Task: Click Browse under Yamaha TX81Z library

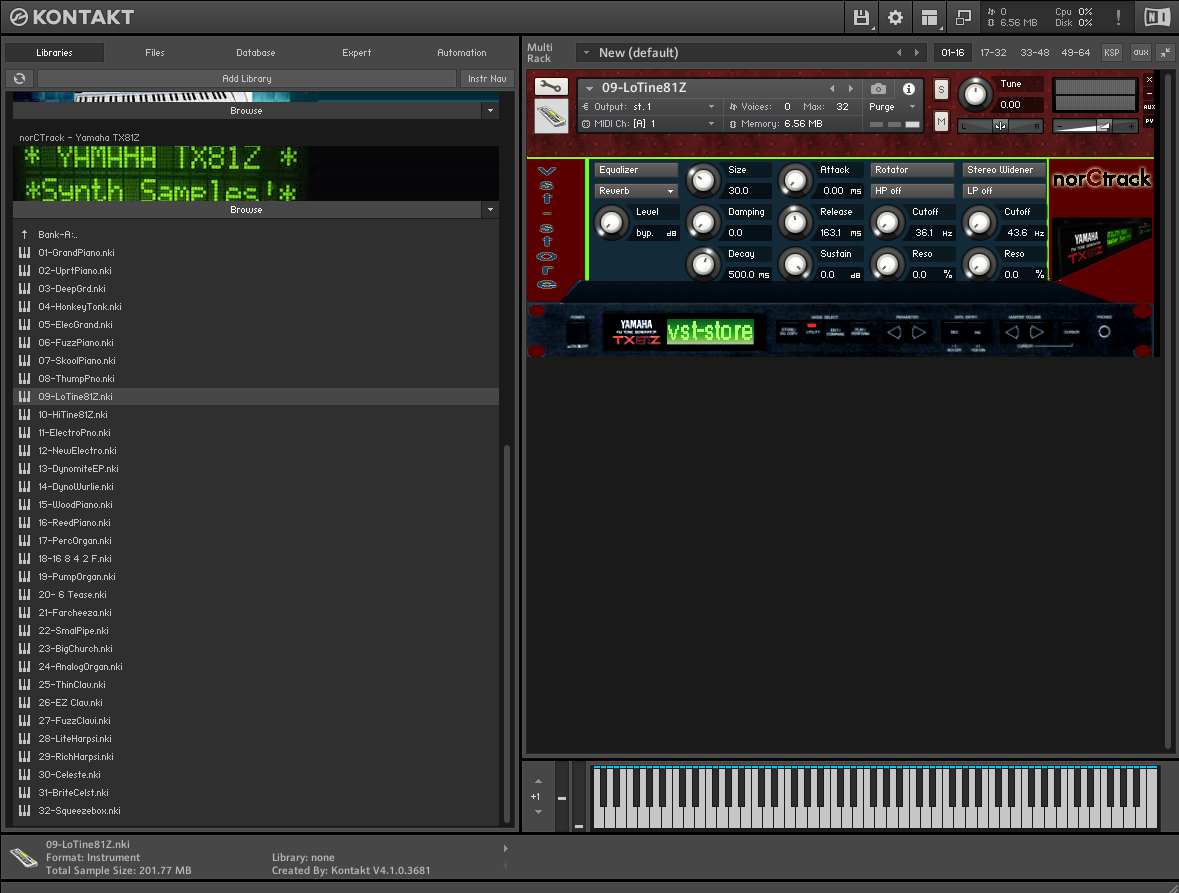Action: click(x=247, y=210)
